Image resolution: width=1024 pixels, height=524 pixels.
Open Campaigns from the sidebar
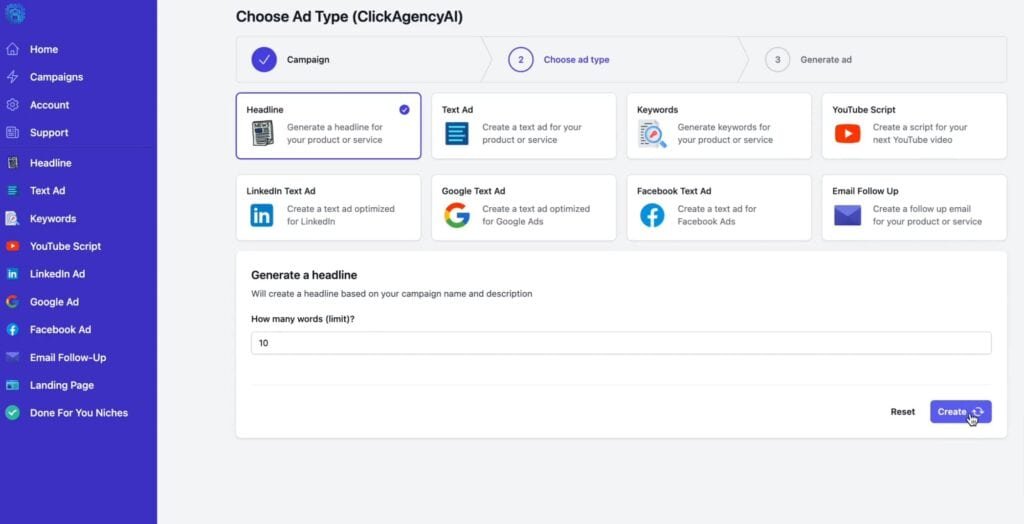[56, 77]
